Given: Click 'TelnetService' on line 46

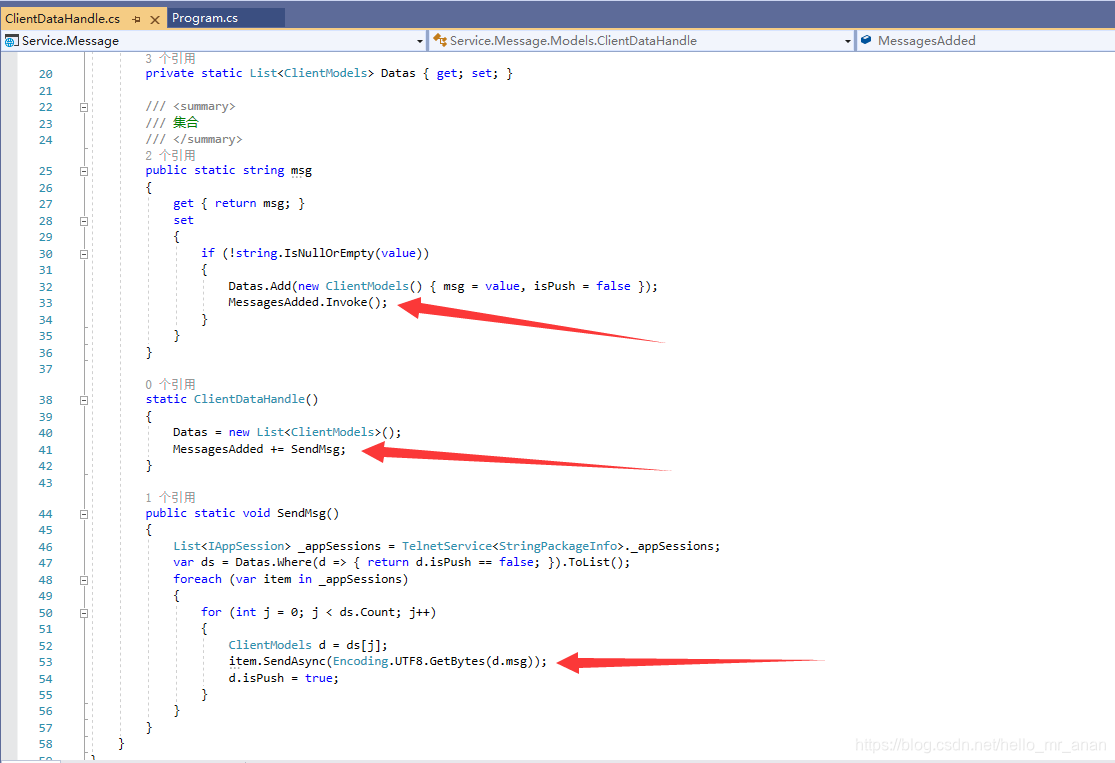Looking at the screenshot, I should coord(447,546).
